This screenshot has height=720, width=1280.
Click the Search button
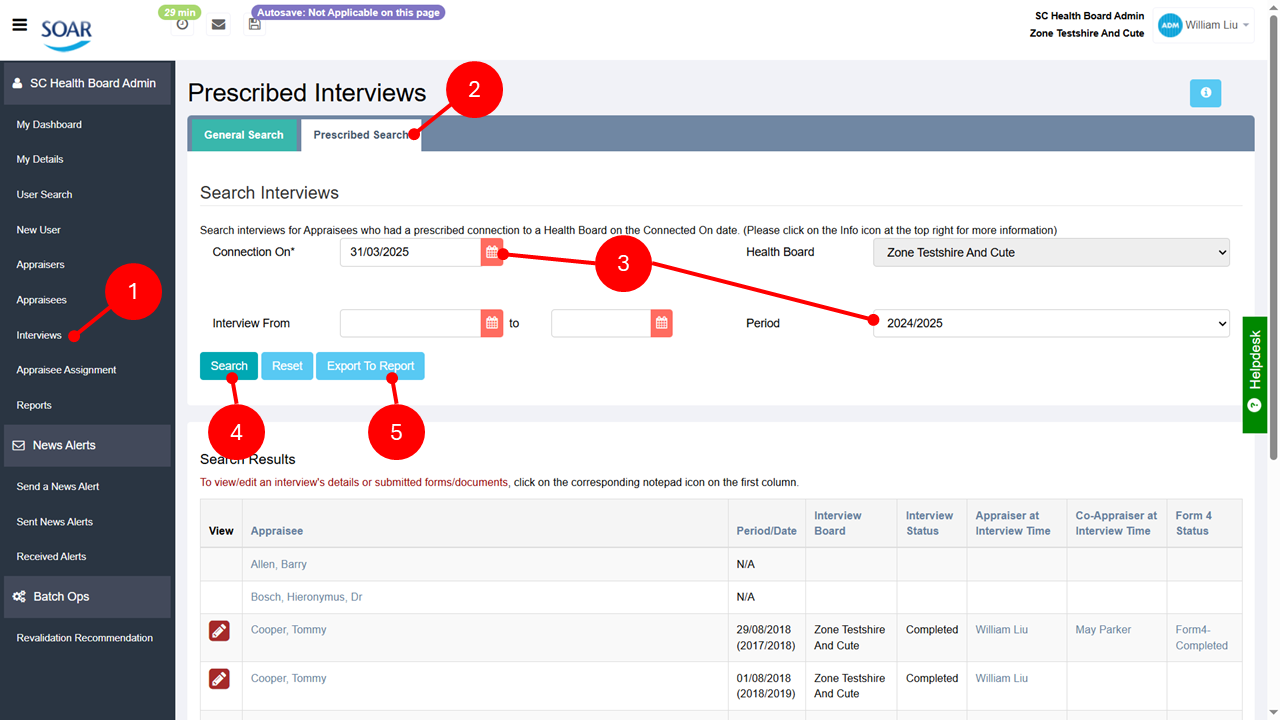click(x=229, y=366)
